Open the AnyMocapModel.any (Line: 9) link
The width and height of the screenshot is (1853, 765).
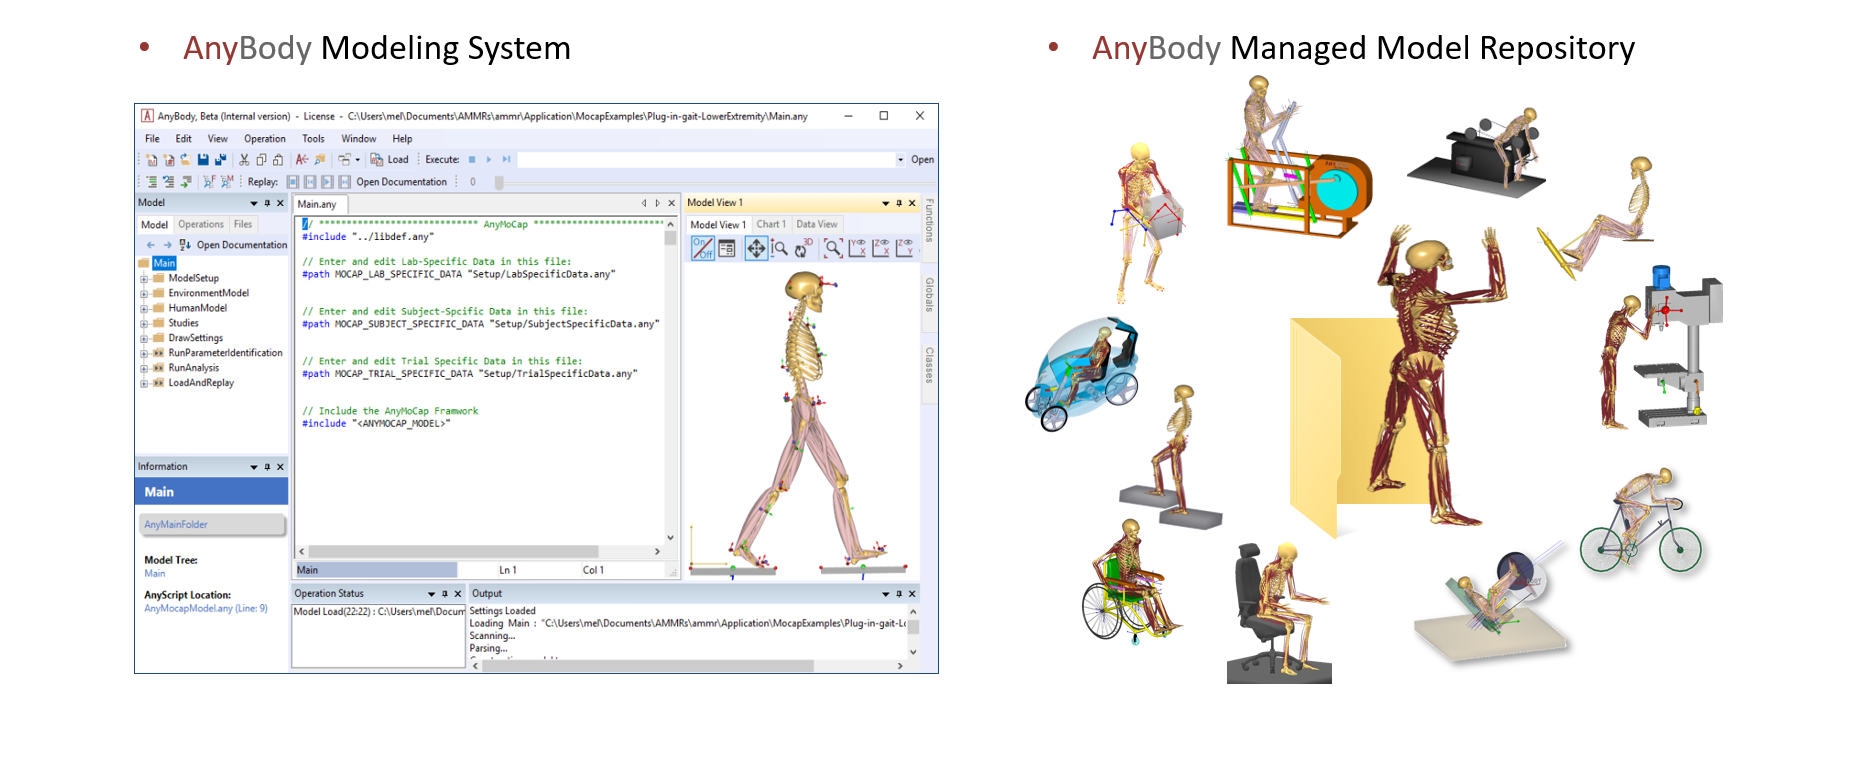(206, 608)
